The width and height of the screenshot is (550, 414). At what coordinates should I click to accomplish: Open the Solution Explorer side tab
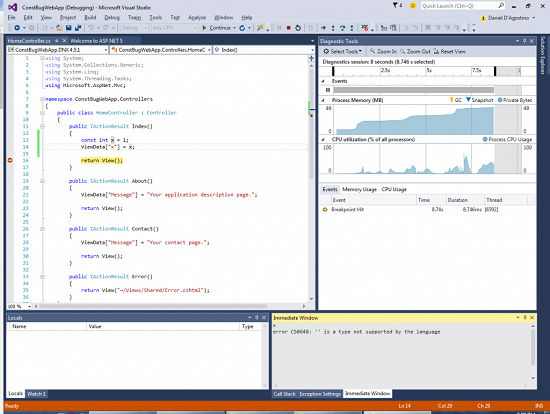pyautogui.click(x=543, y=55)
